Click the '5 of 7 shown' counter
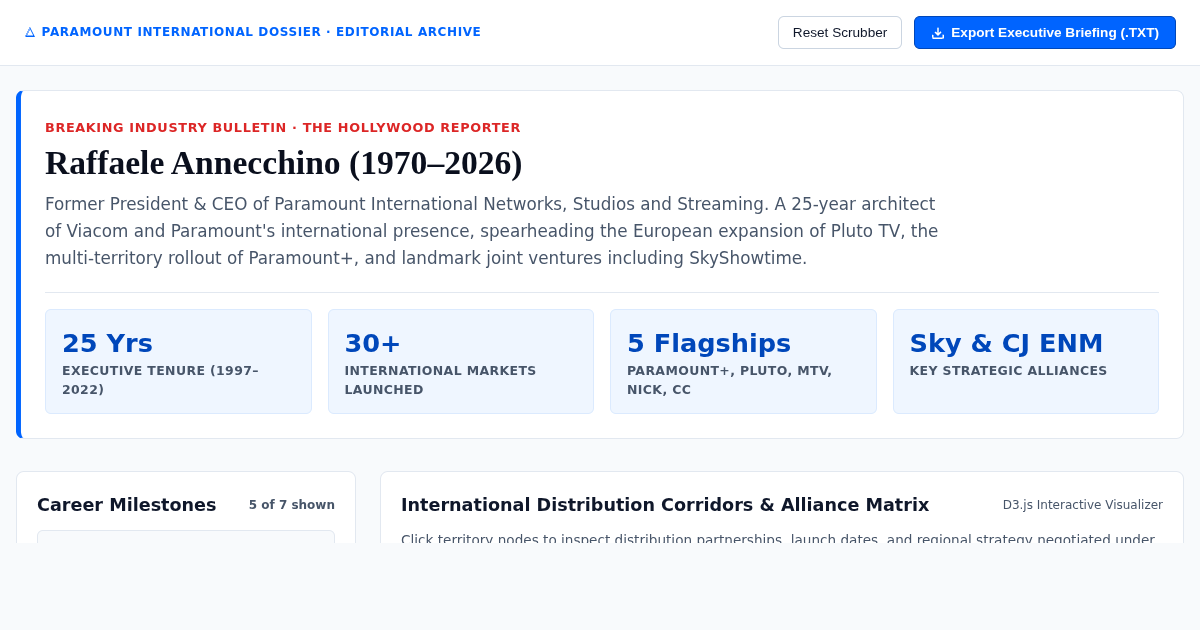This screenshot has height=630, width=1200. [x=292, y=505]
